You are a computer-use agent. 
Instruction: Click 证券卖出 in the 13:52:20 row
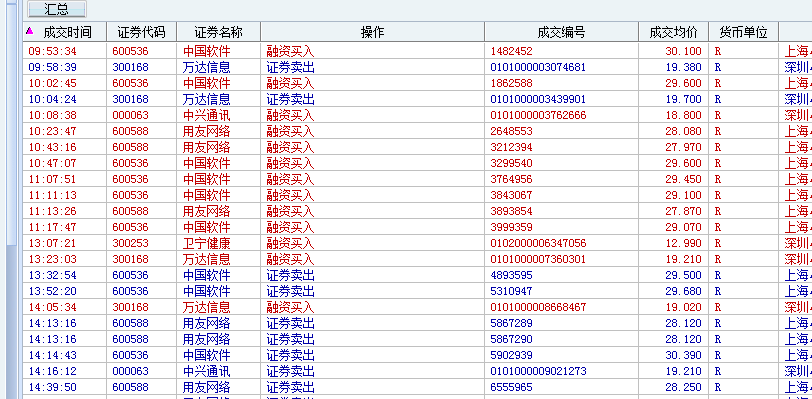291,291
